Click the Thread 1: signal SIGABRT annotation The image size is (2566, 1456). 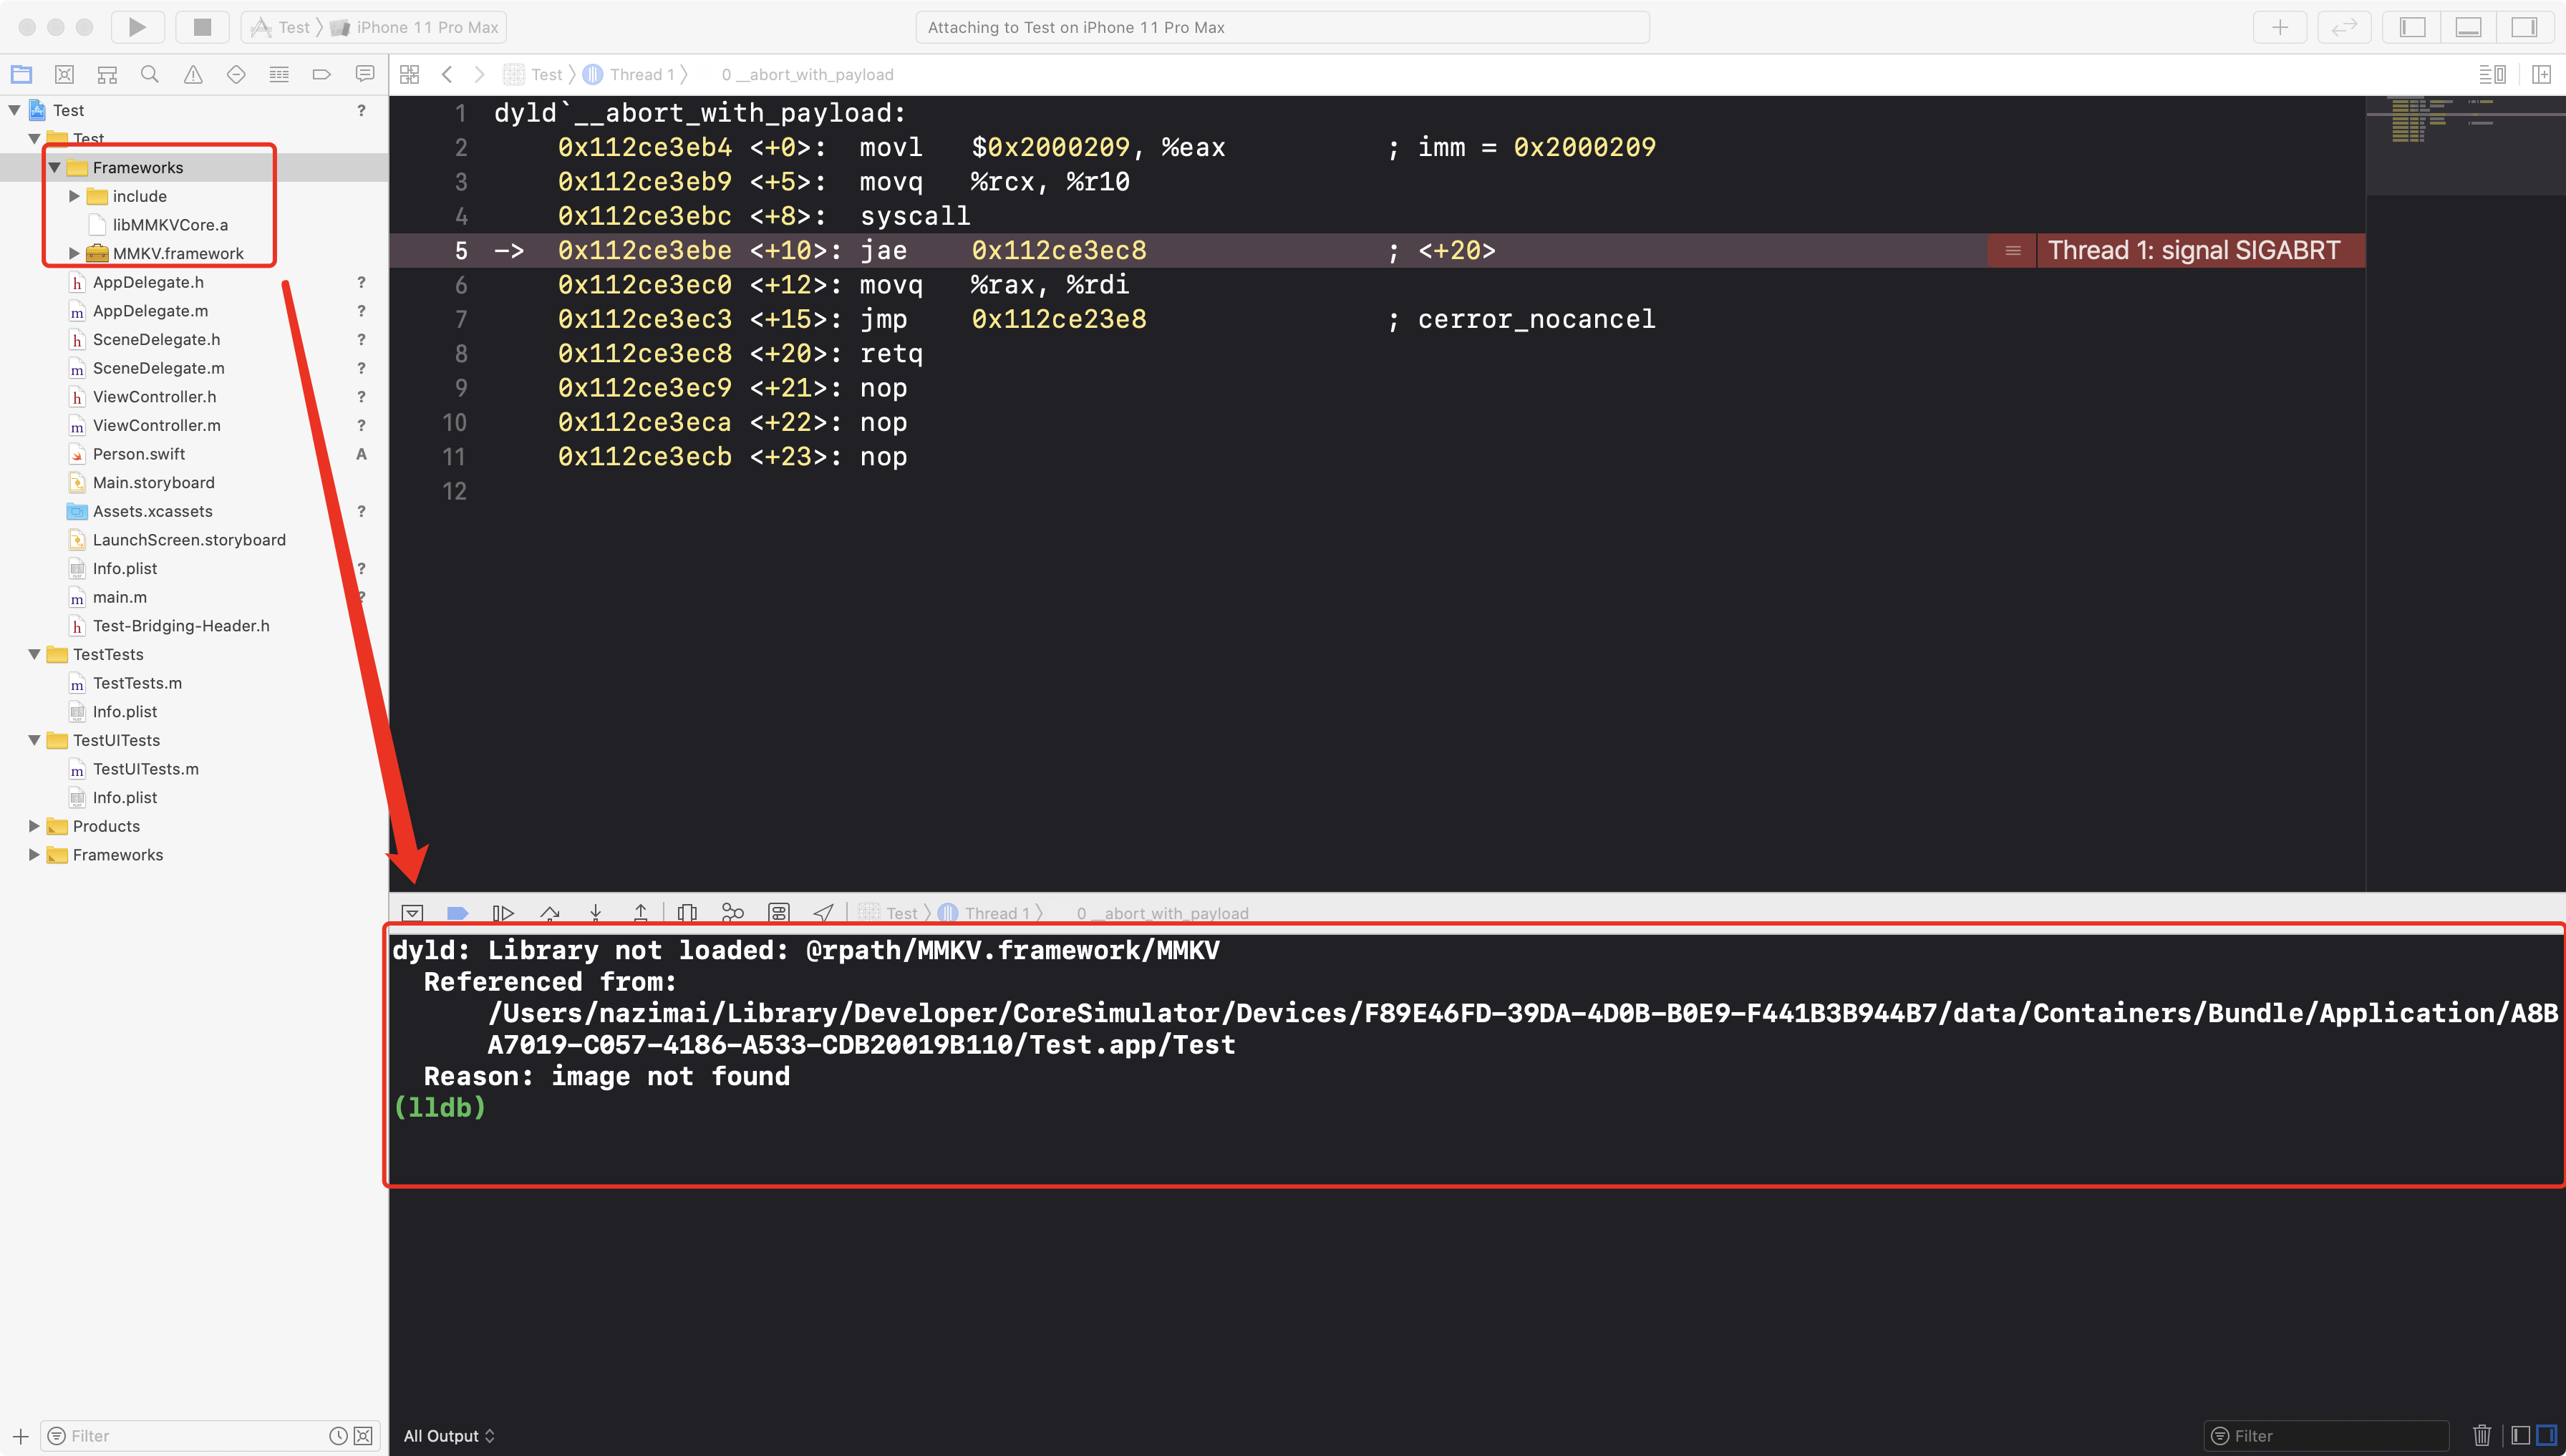click(2193, 250)
